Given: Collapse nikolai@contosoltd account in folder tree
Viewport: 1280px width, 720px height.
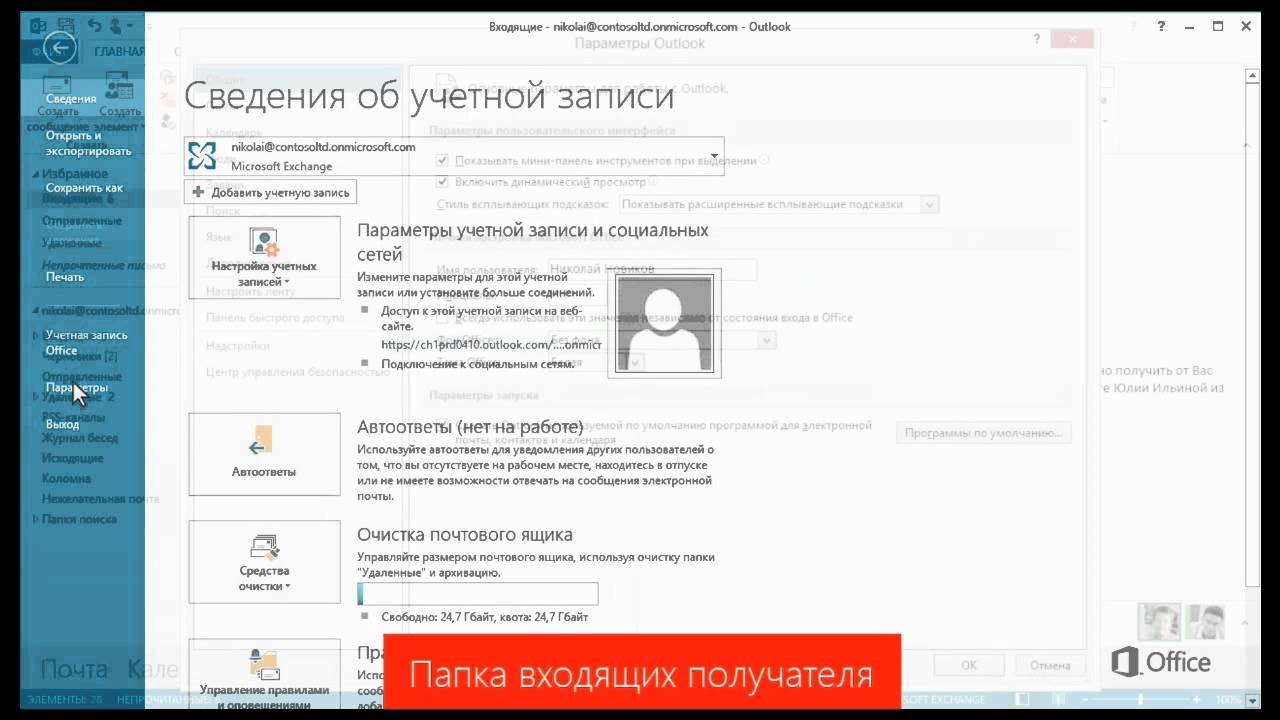Looking at the screenshot, I should (x=36, y=311).
